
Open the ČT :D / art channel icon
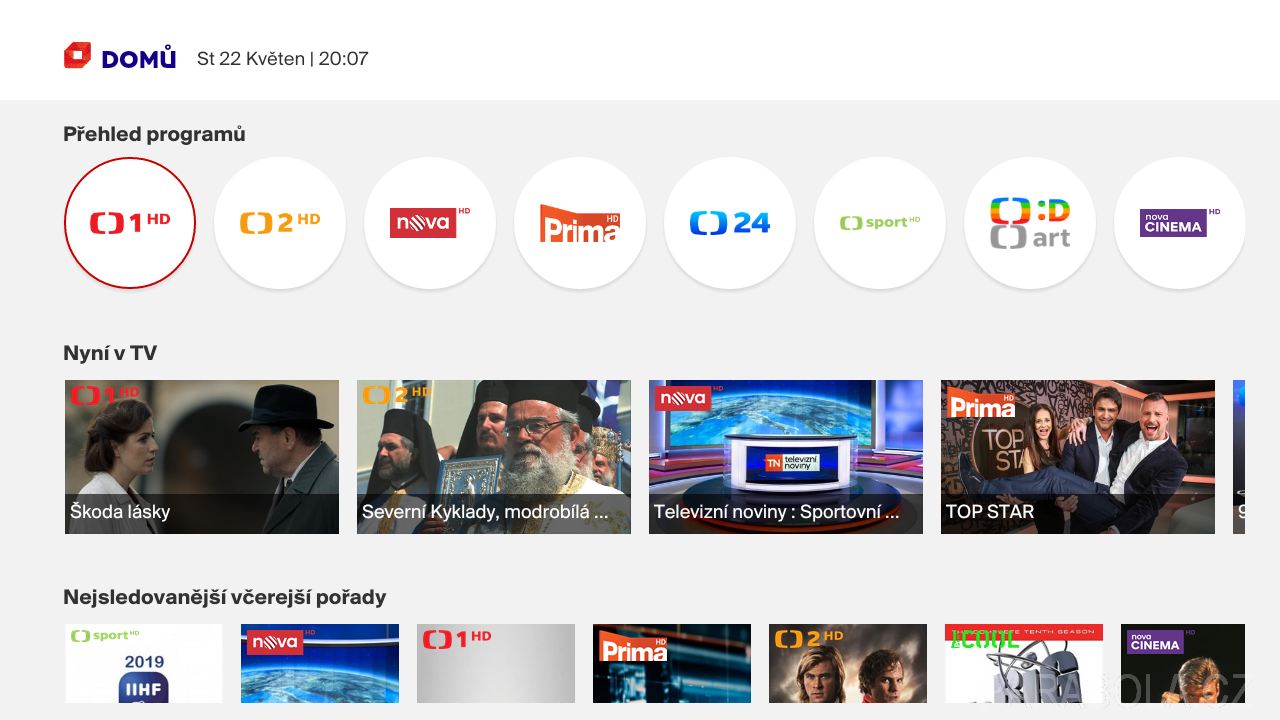point(1030,223)
